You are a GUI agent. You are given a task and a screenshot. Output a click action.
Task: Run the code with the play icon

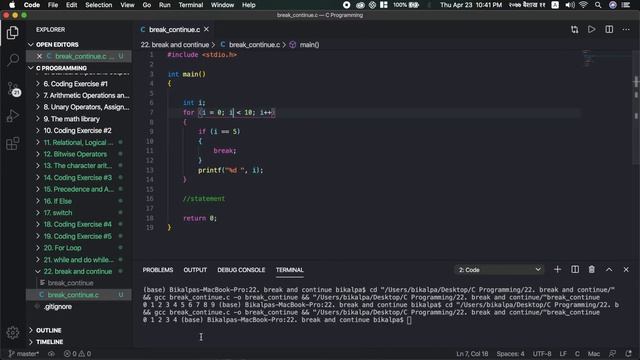coord(591,29)
